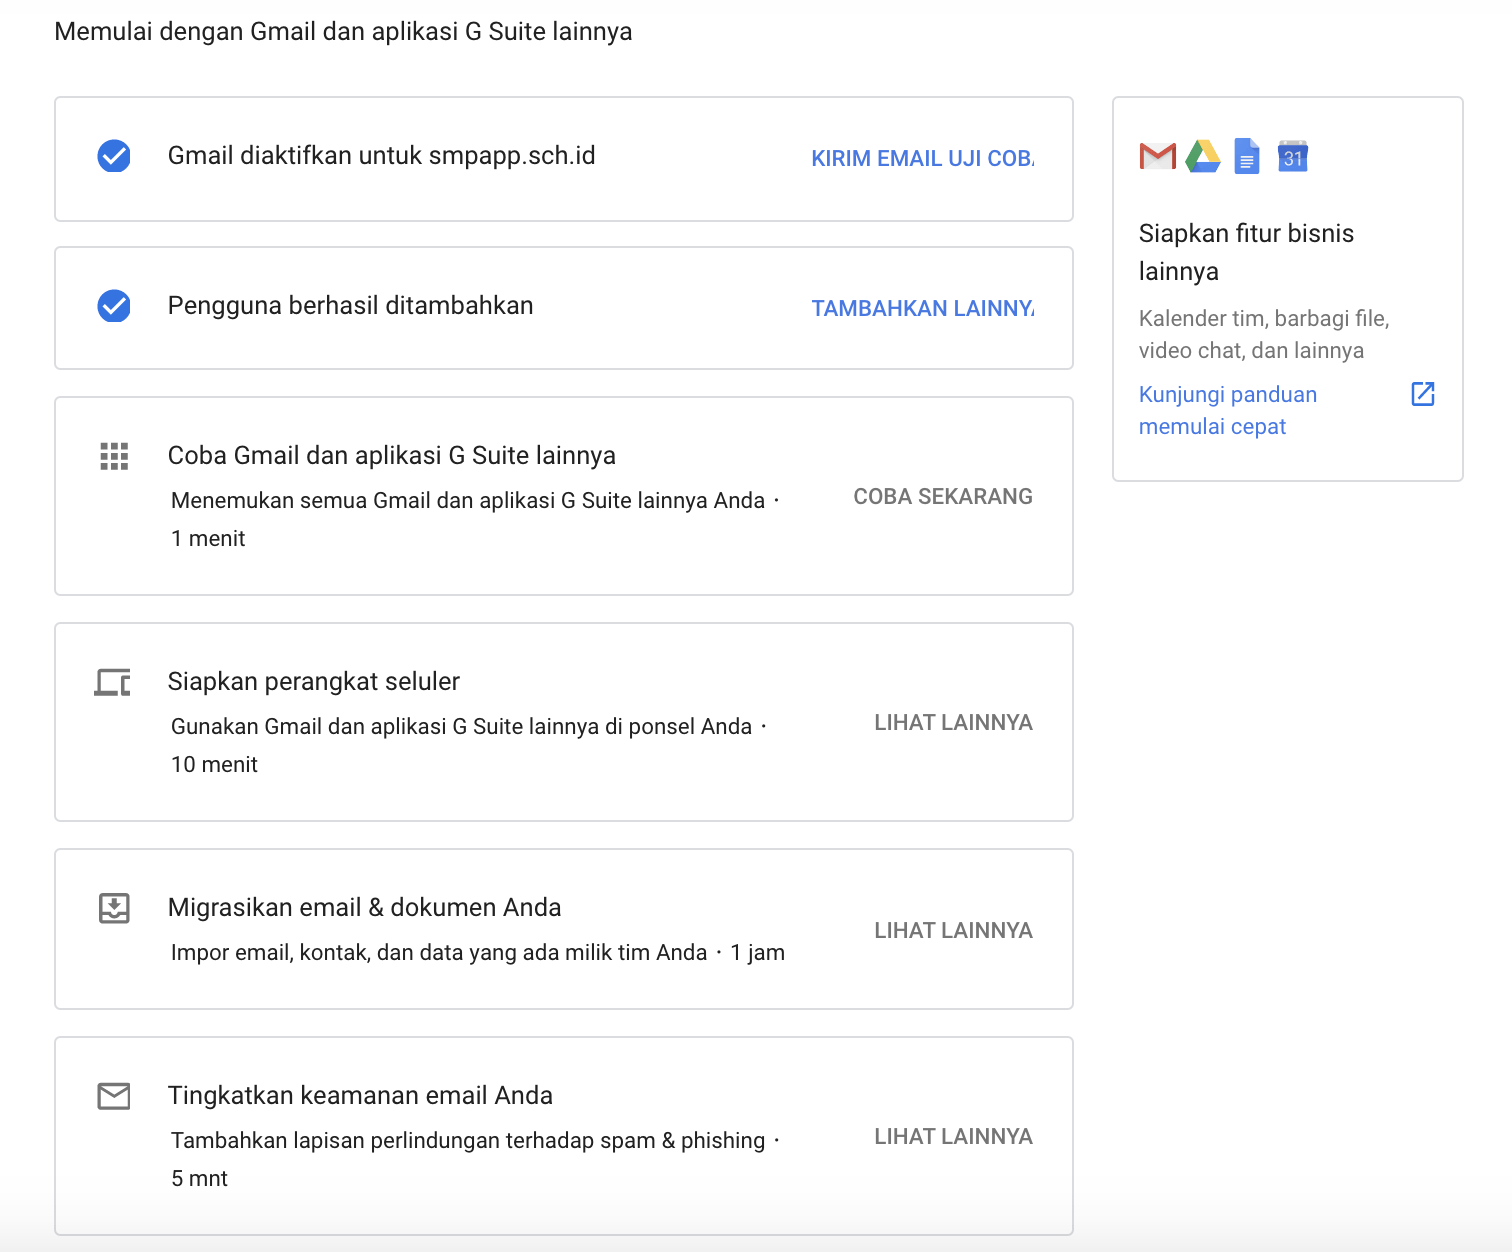Click KIRIM EMAIL UJI COBA link

point(921,158)
